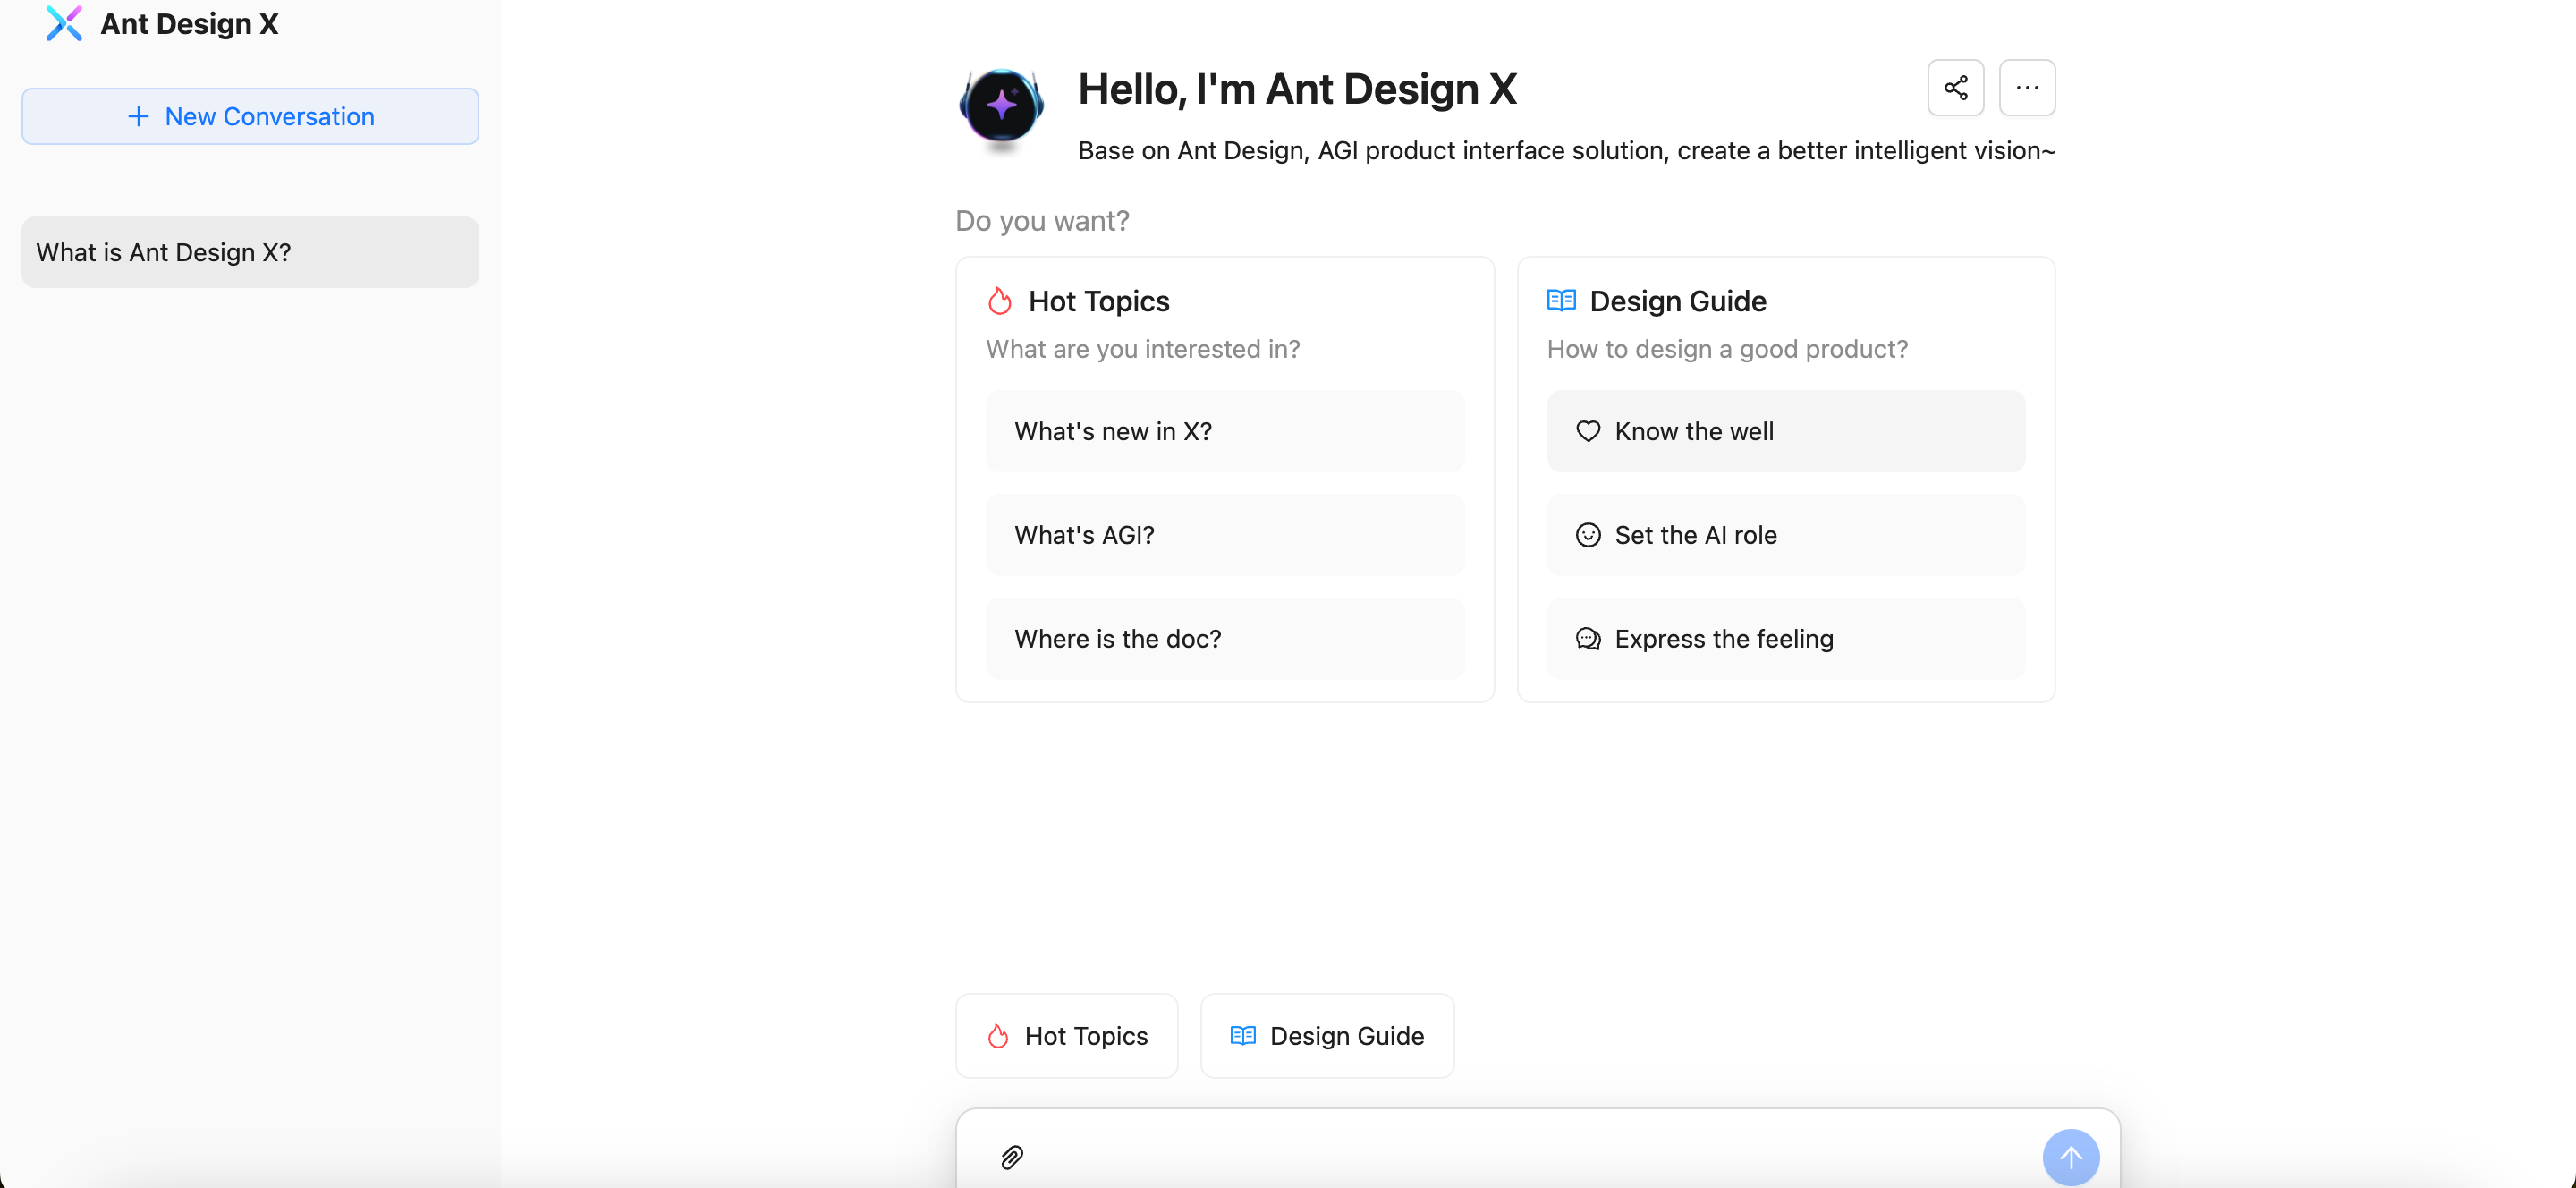
Task: Click the Ant Design X title text in sidebar
Action: coord(189,23)
